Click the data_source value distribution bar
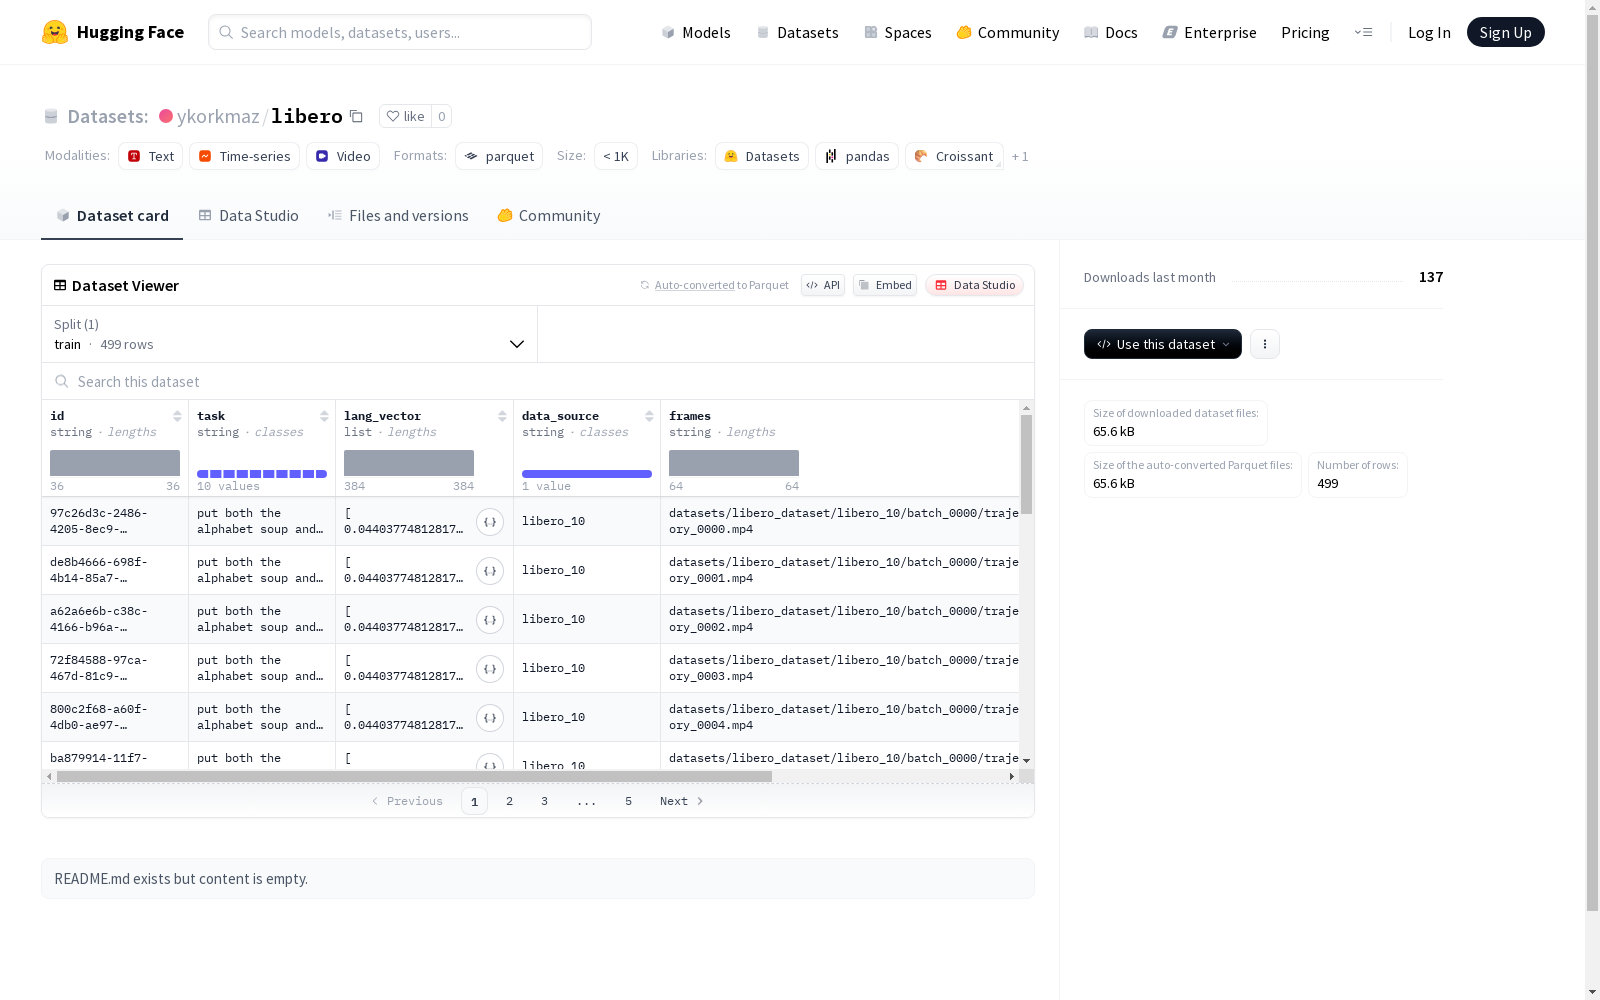The height and width of the screenshot is (1000, 1600). tap(587, 474)
